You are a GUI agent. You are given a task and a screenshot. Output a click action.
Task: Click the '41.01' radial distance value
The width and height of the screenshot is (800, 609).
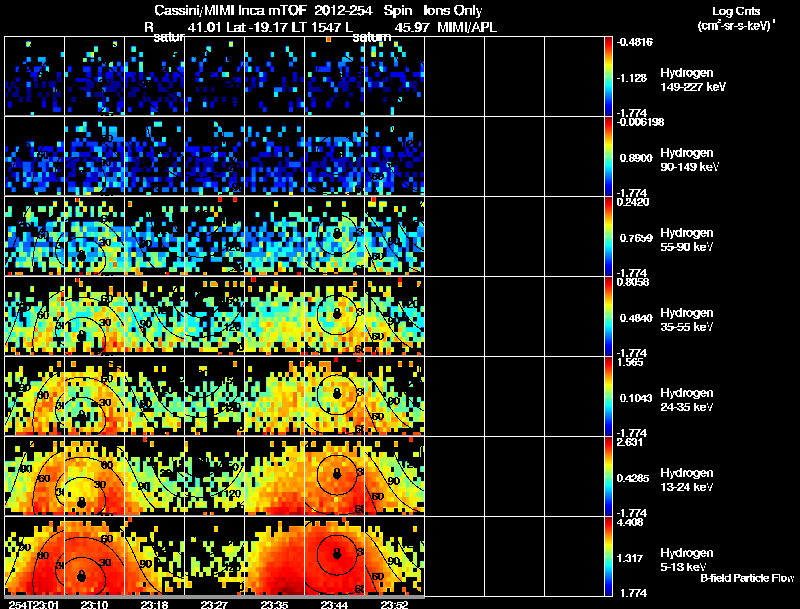pyautogui.click(x=205, y=27)
